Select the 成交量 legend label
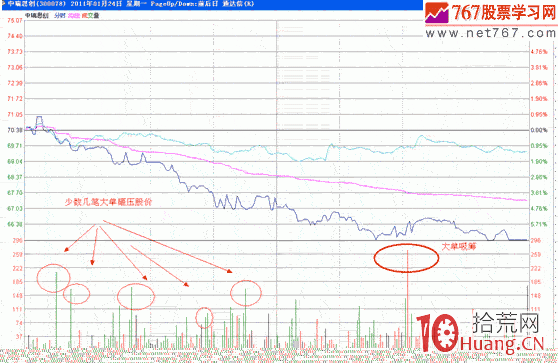 click(x=90, y=16)
